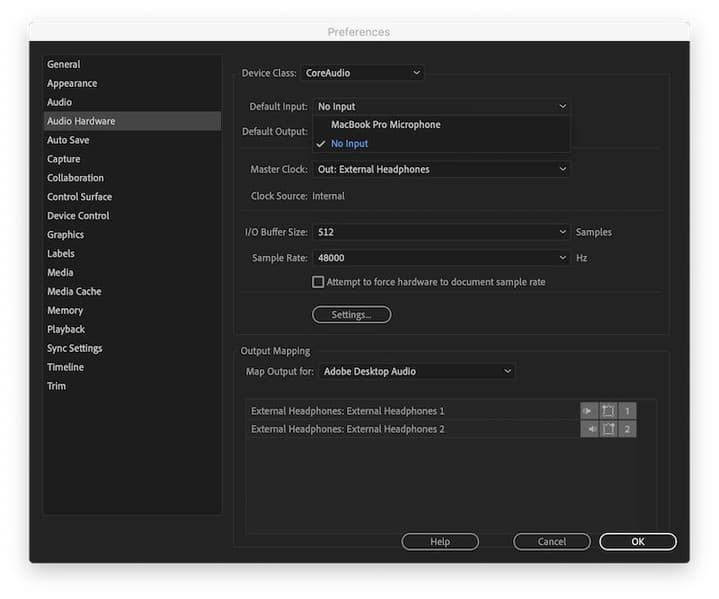The image size is (719, 599).
Task: Enable force hardware to document sample rate
Action: (319, 282)
